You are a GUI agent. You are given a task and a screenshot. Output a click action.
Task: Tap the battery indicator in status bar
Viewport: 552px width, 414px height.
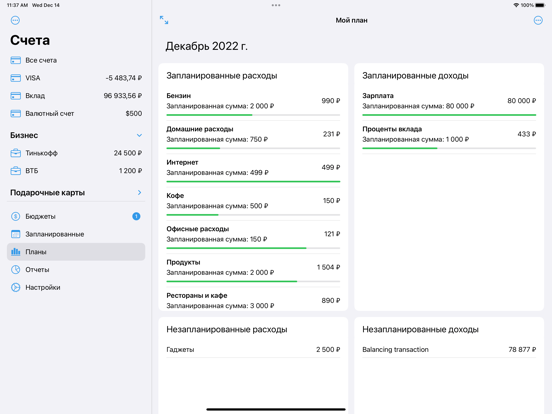click(540, 5)
